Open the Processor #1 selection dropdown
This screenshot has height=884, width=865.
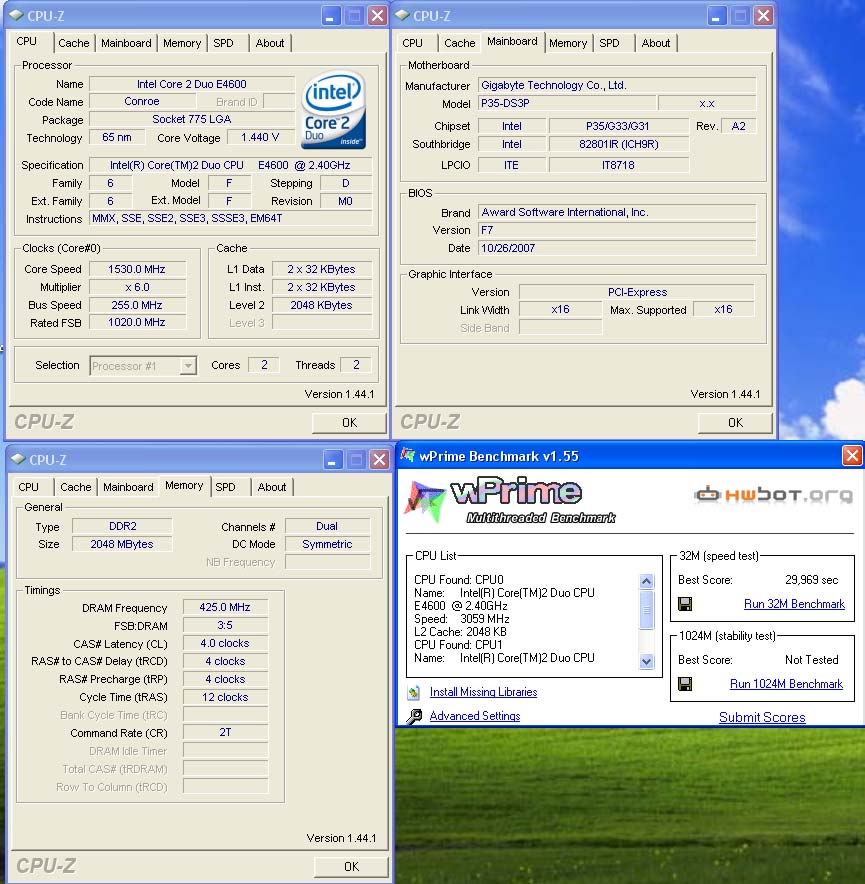click(x=188, y=366)
